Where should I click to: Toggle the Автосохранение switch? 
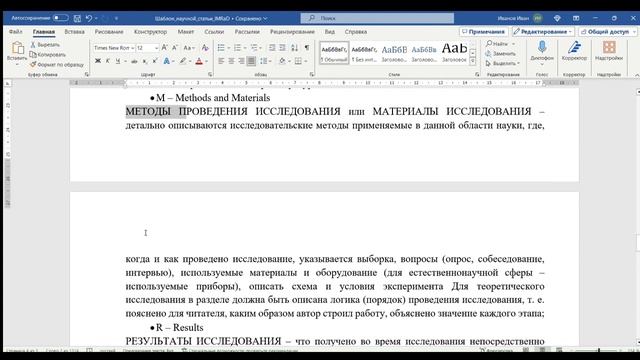coord(60,18)
